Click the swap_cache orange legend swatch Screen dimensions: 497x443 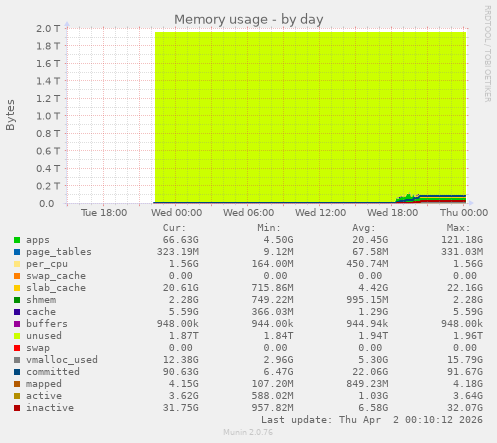coord(17,276)
